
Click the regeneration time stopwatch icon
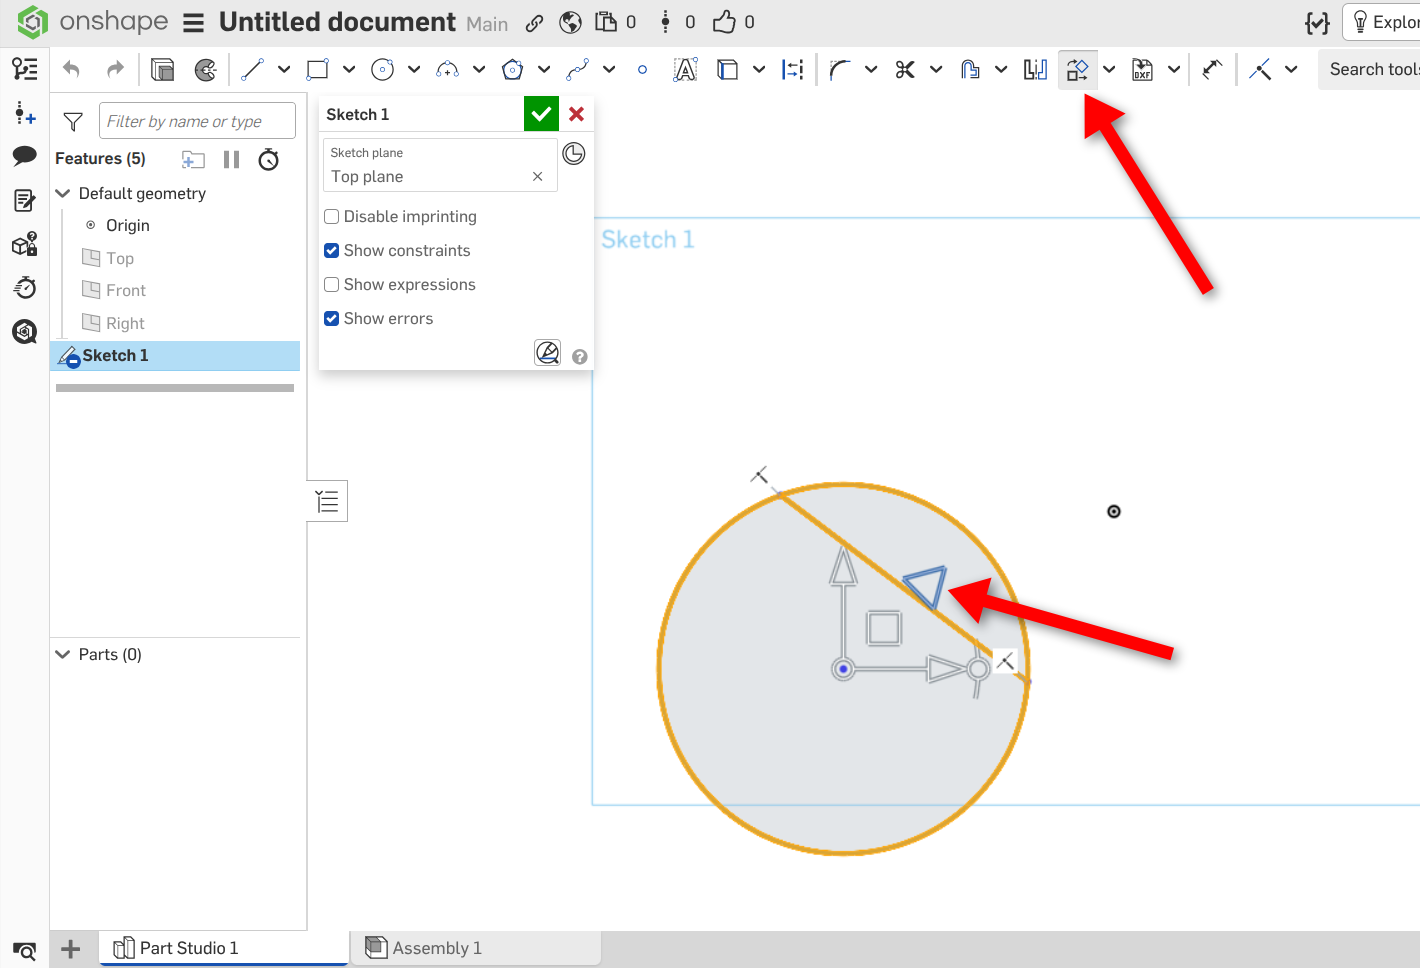point(269,159)
